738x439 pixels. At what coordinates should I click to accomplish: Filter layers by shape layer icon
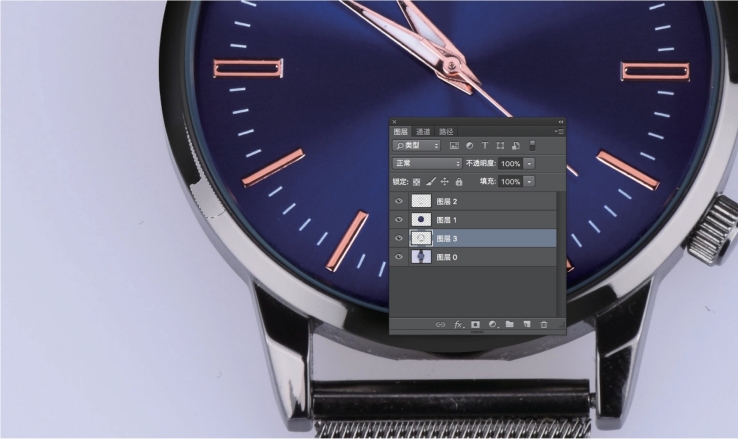tap(500, 146)
